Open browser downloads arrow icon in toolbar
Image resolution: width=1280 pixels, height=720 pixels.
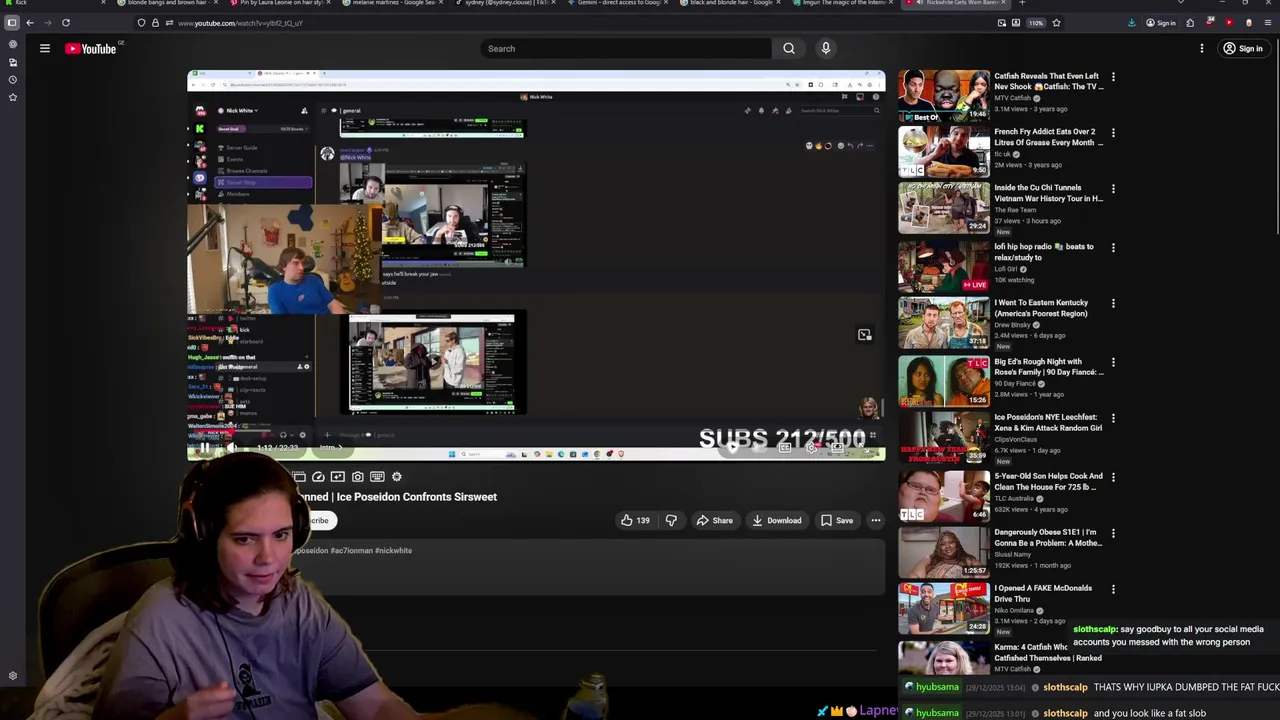[1131, 22]
